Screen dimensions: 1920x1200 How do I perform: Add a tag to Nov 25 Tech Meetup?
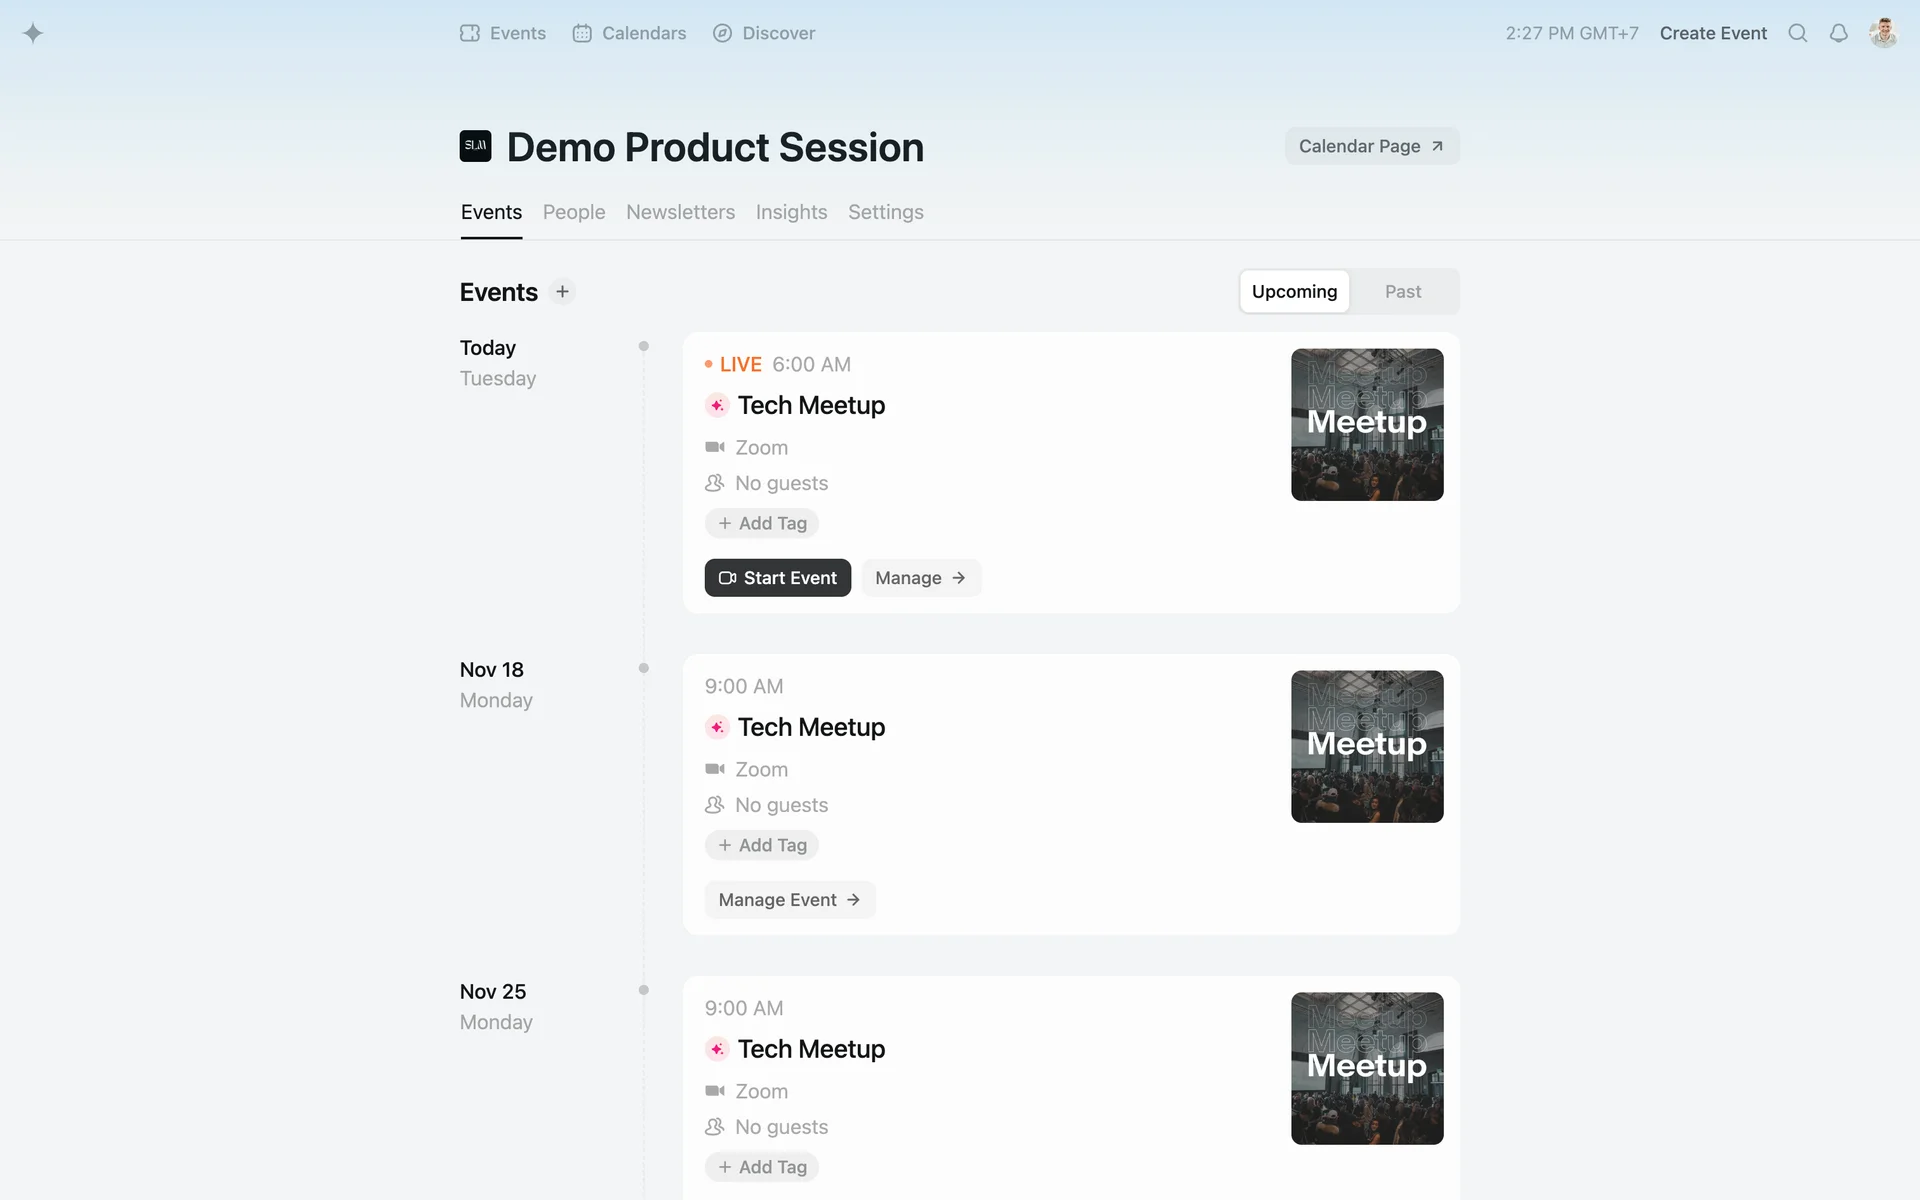762,1167
